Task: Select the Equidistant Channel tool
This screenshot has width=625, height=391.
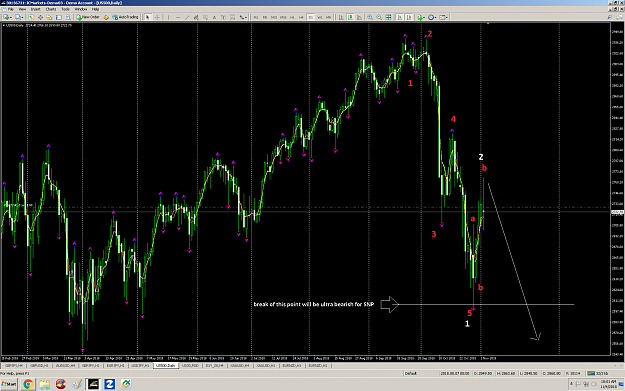Action: (196, 17)
